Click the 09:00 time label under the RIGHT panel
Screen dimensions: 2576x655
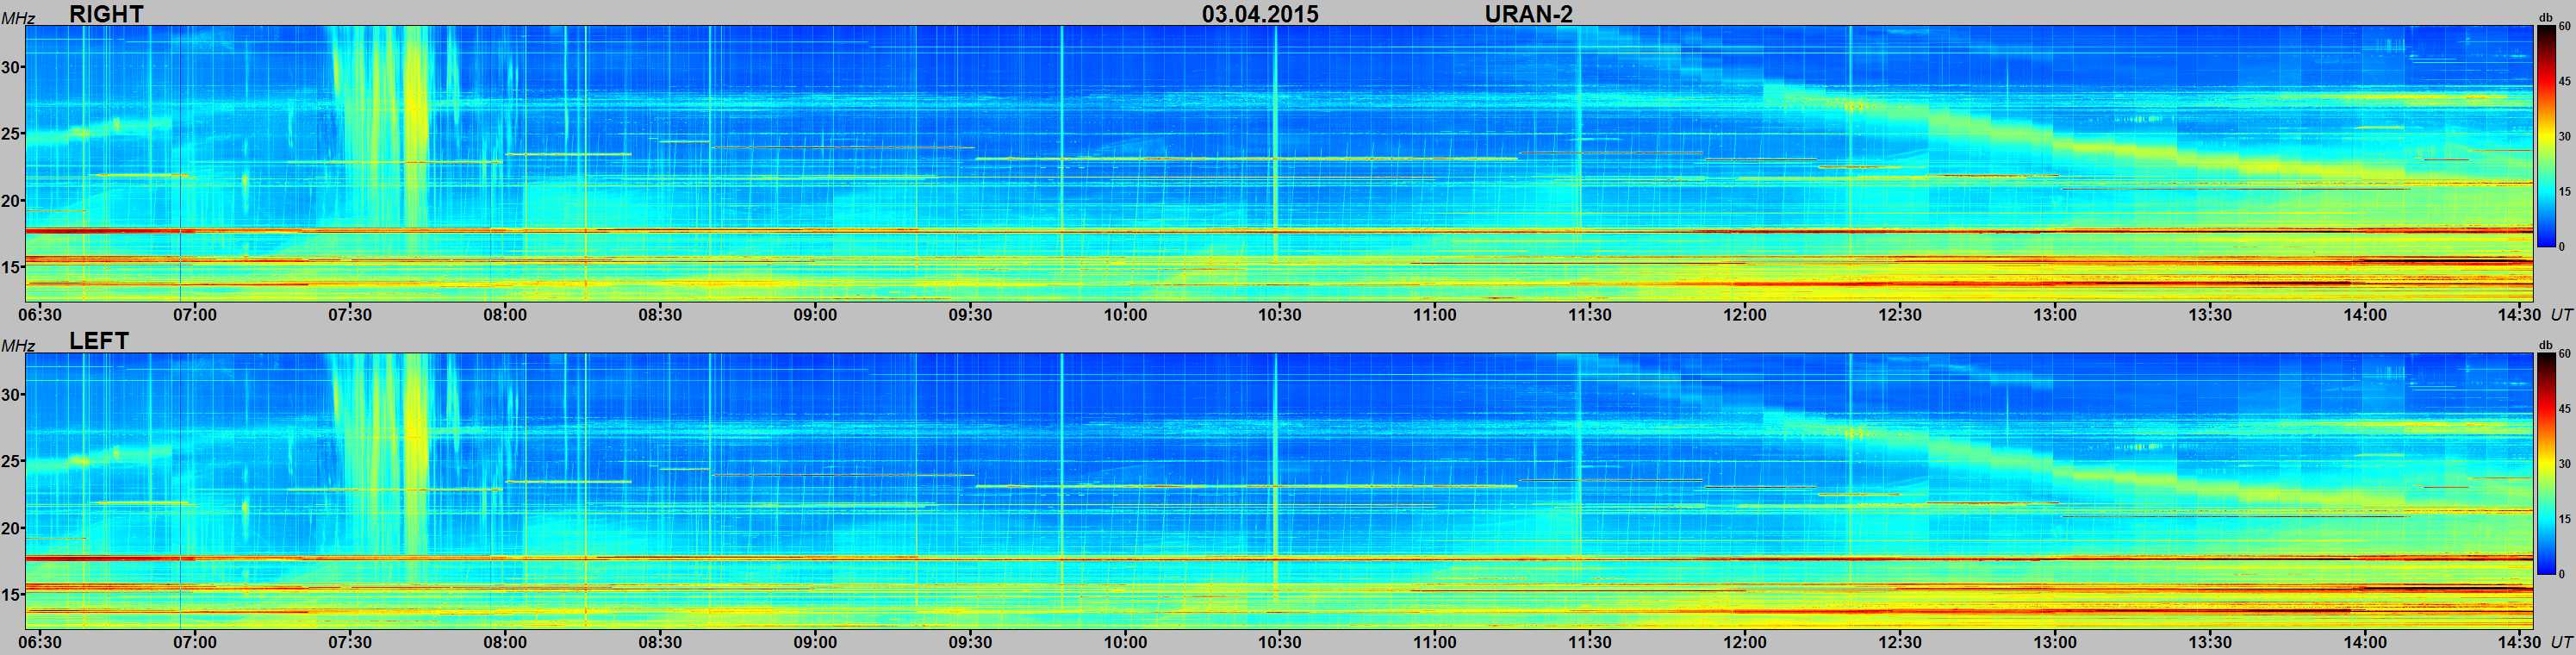(815, 314)
